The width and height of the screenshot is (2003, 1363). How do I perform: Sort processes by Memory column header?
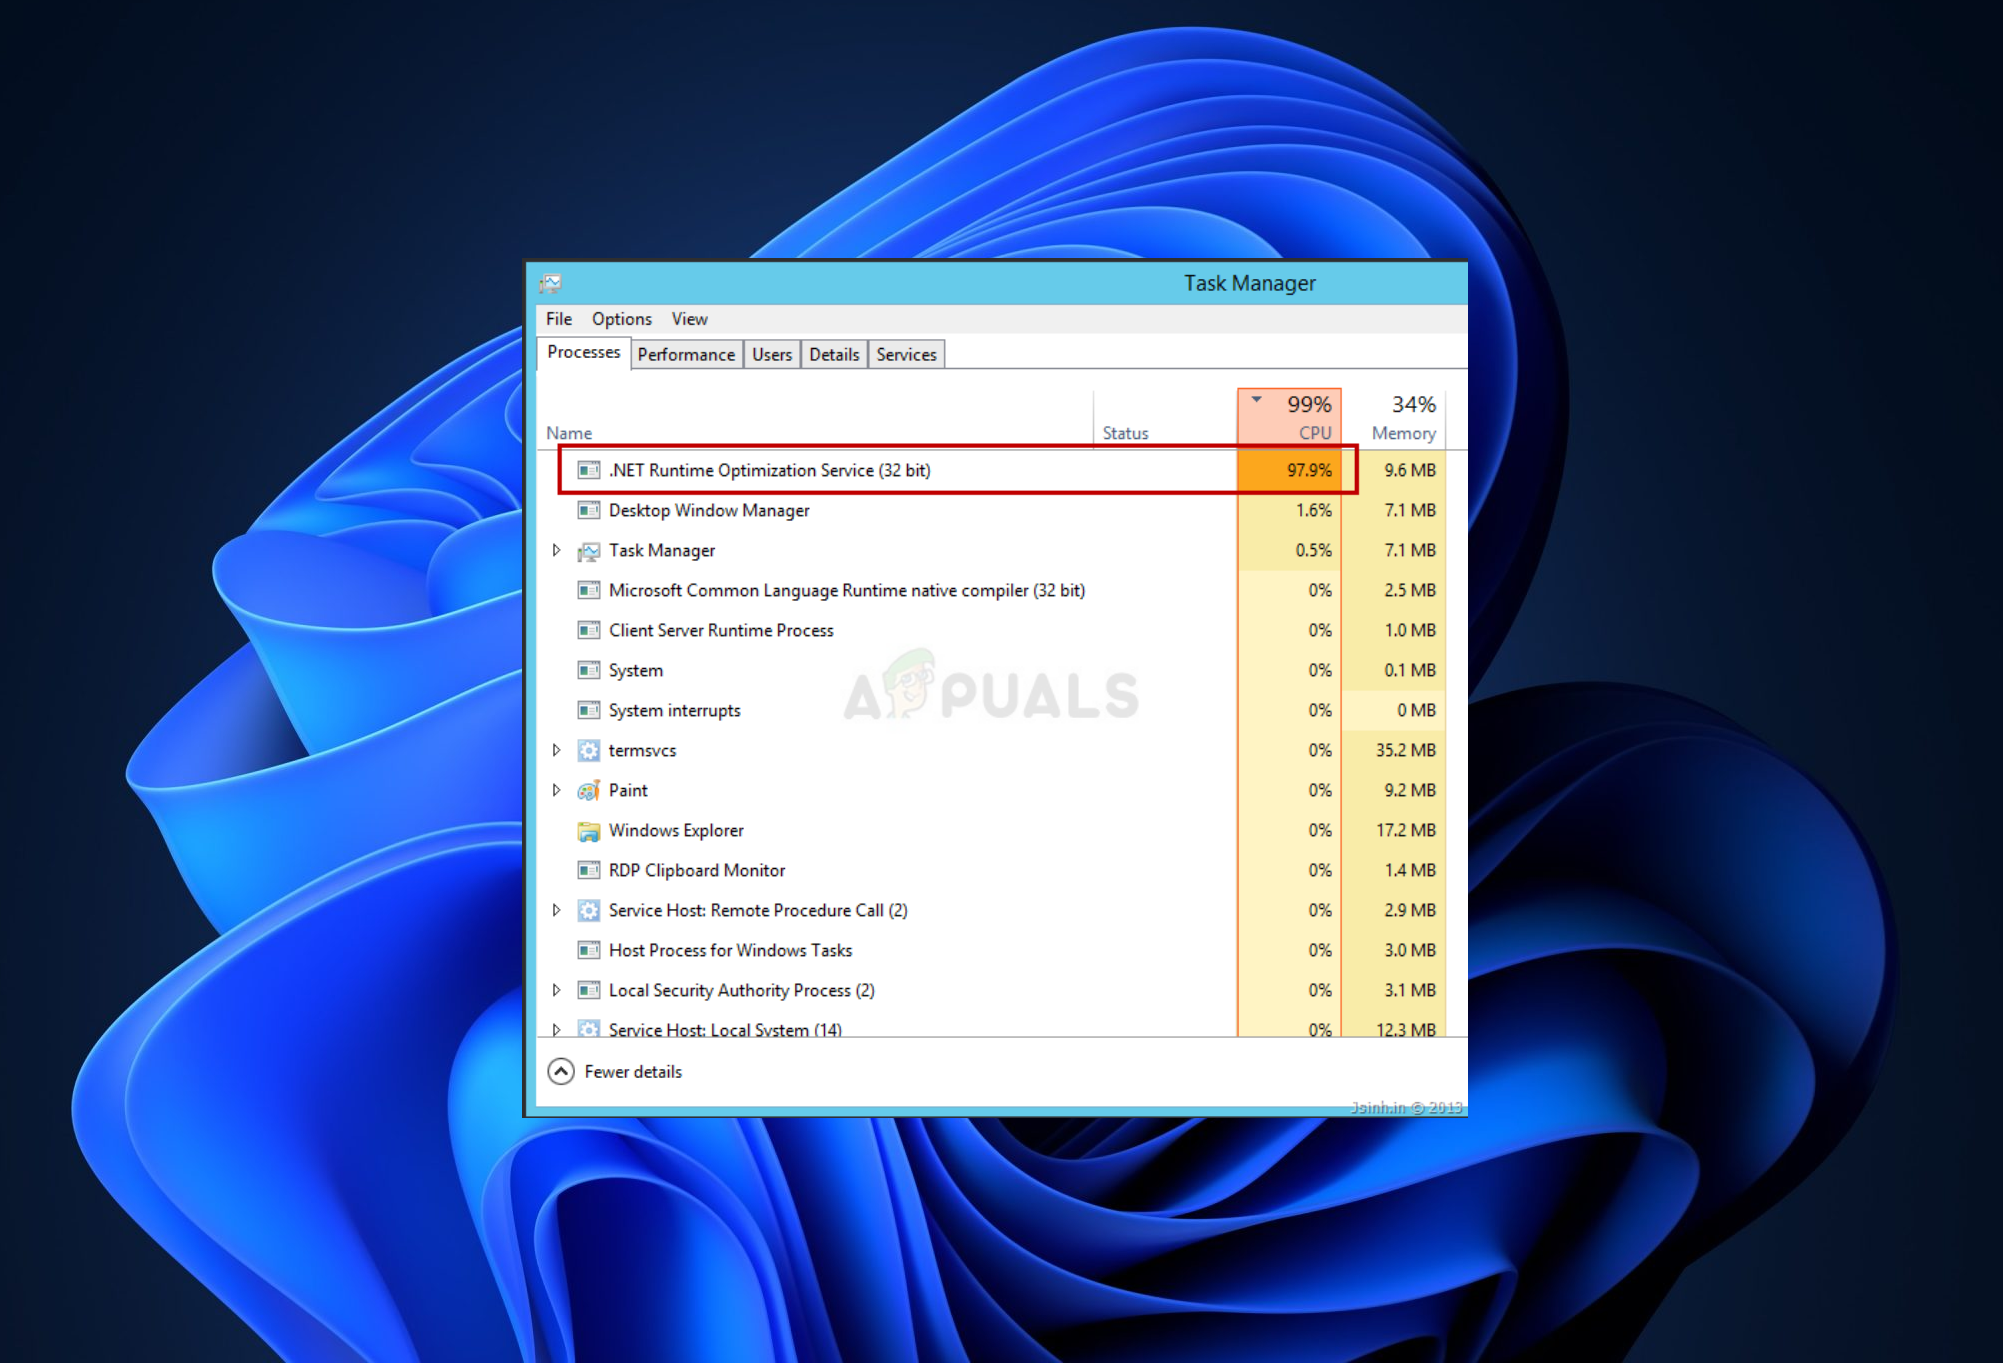tap(1402, 418)
